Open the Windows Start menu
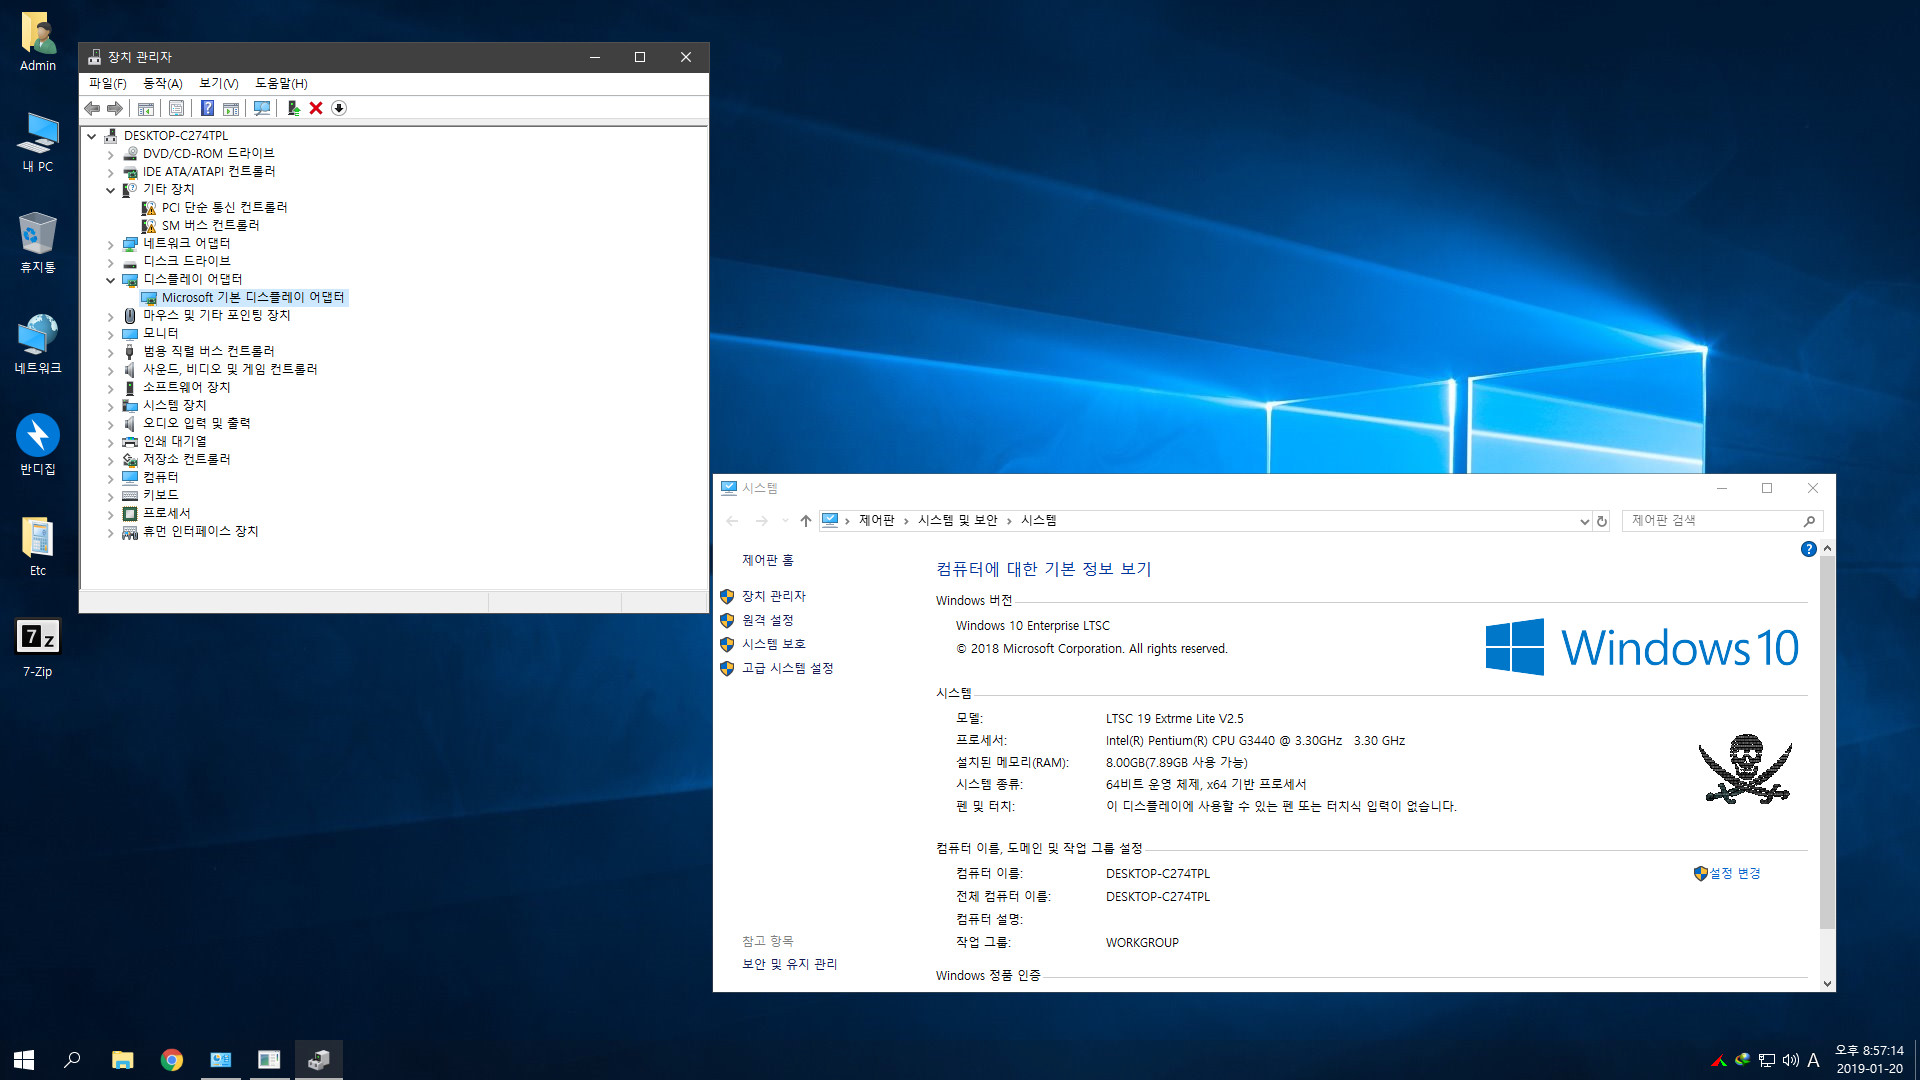Screen dimensions: 1920x1080 (24, 1059)
